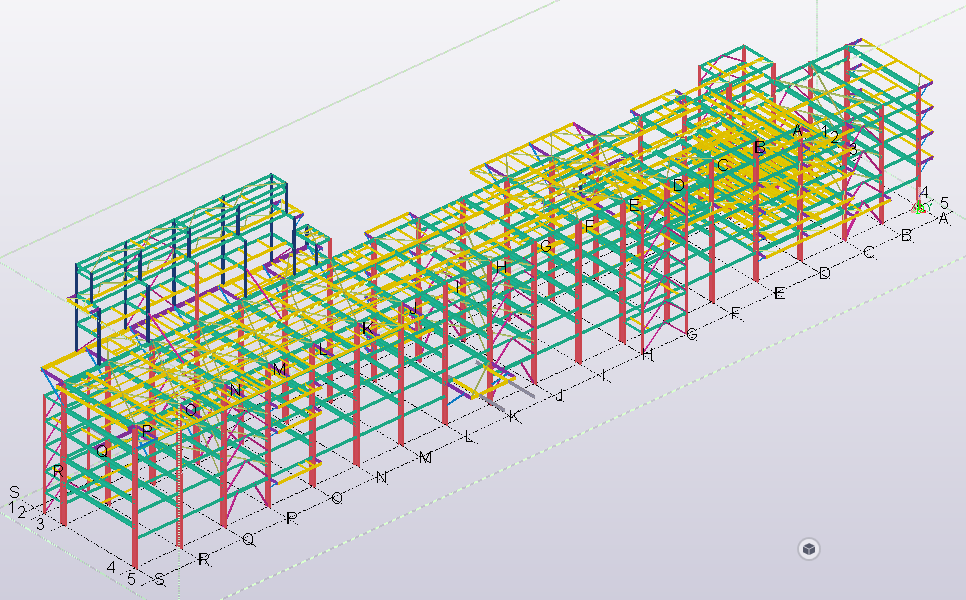Click ground-level grid label N

tap(381, 478)
